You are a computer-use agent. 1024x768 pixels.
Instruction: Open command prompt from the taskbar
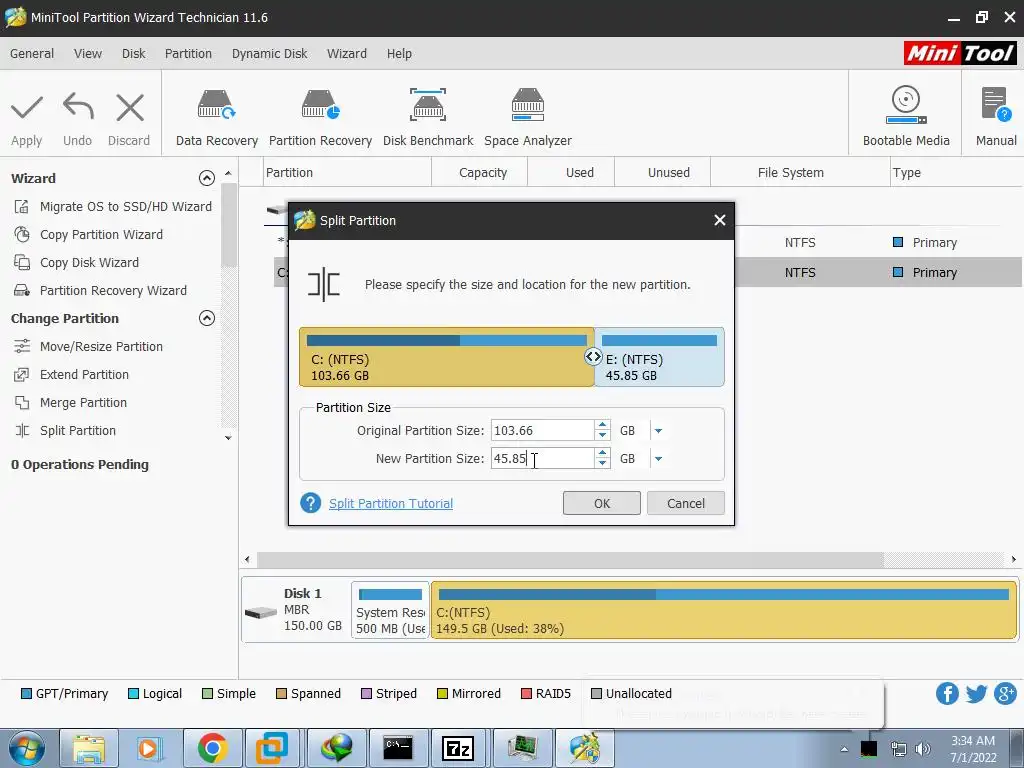(398, 748)
